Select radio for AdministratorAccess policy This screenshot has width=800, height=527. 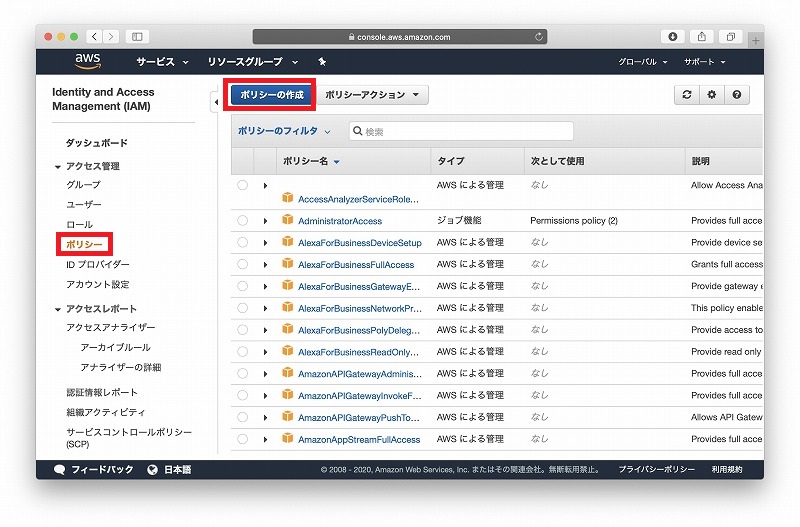(242, 220)
